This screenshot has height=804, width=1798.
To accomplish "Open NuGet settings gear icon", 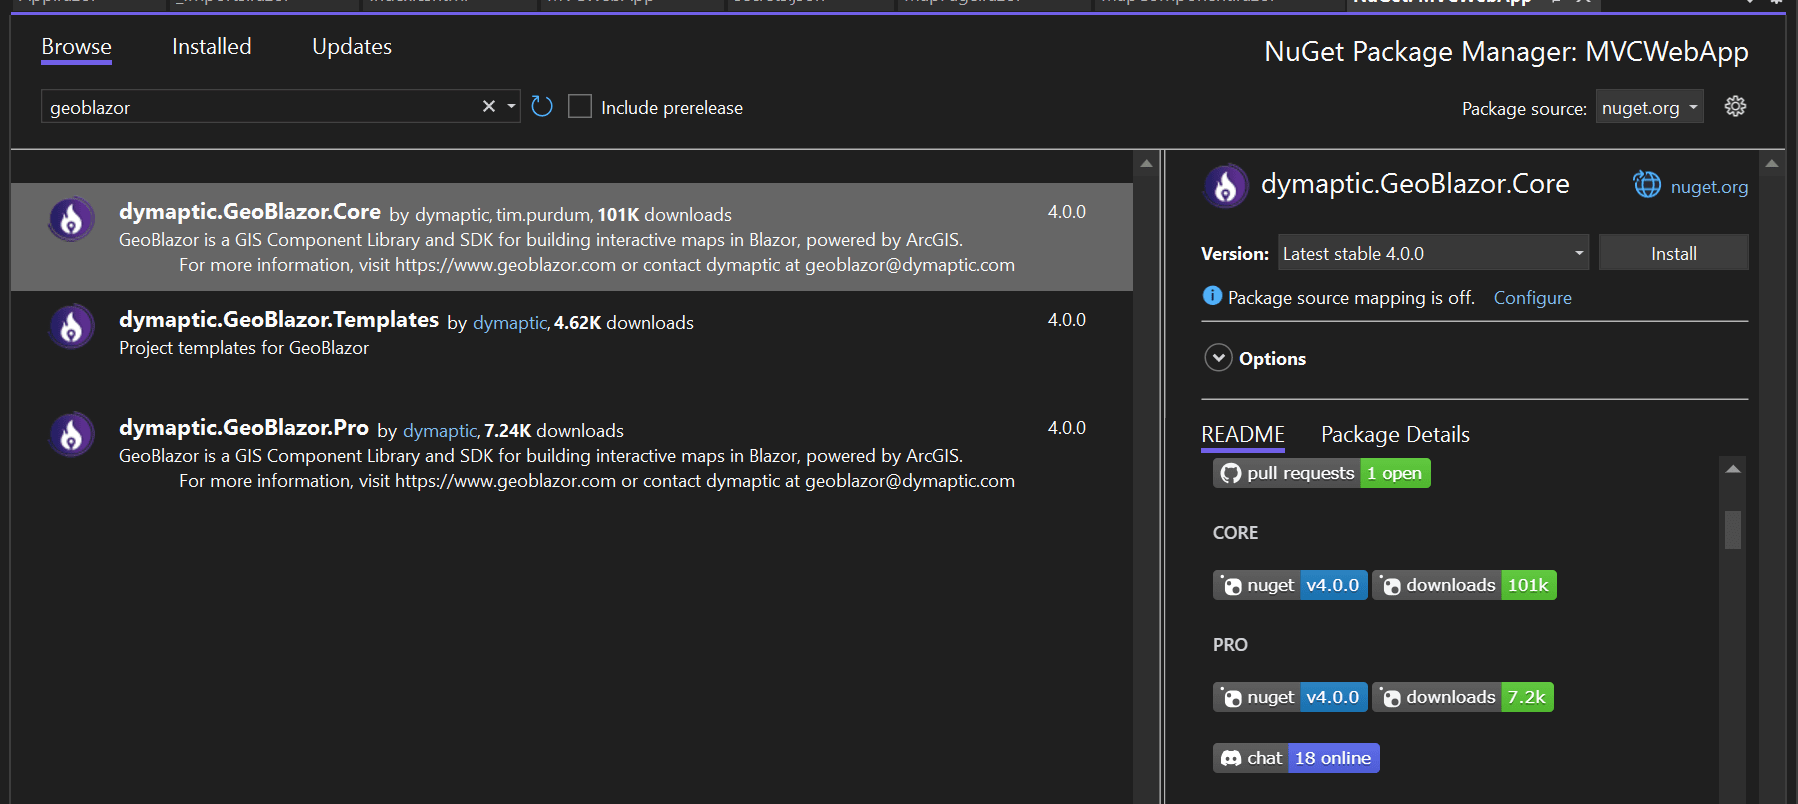I will (x=1735, y=106).
